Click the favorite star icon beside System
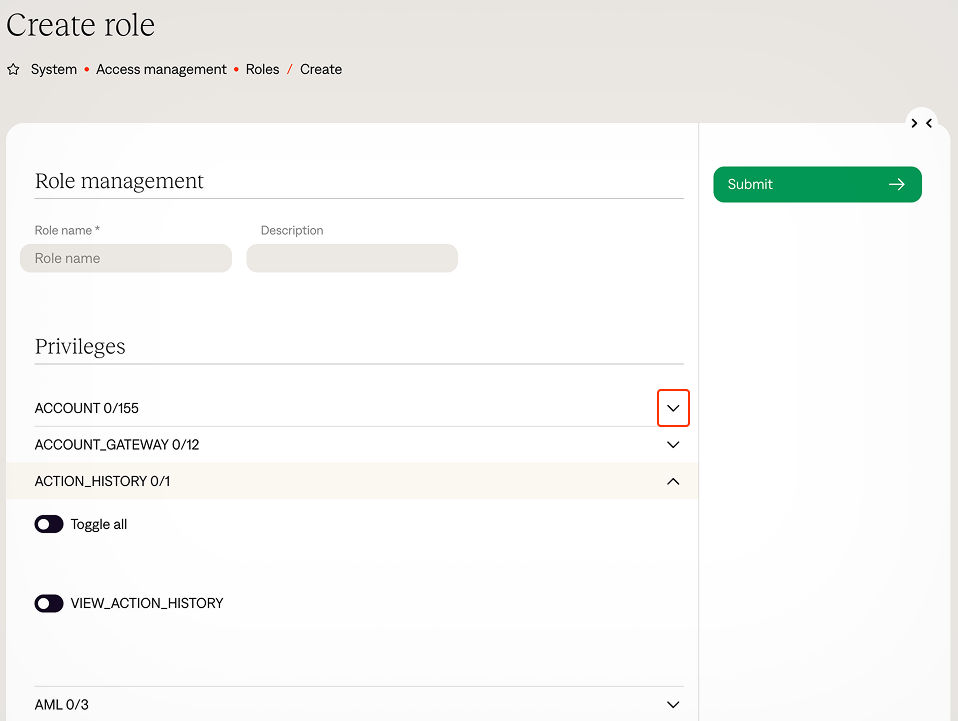The width and height of the screenshot is (958, 721). click(x=13, y=70)
